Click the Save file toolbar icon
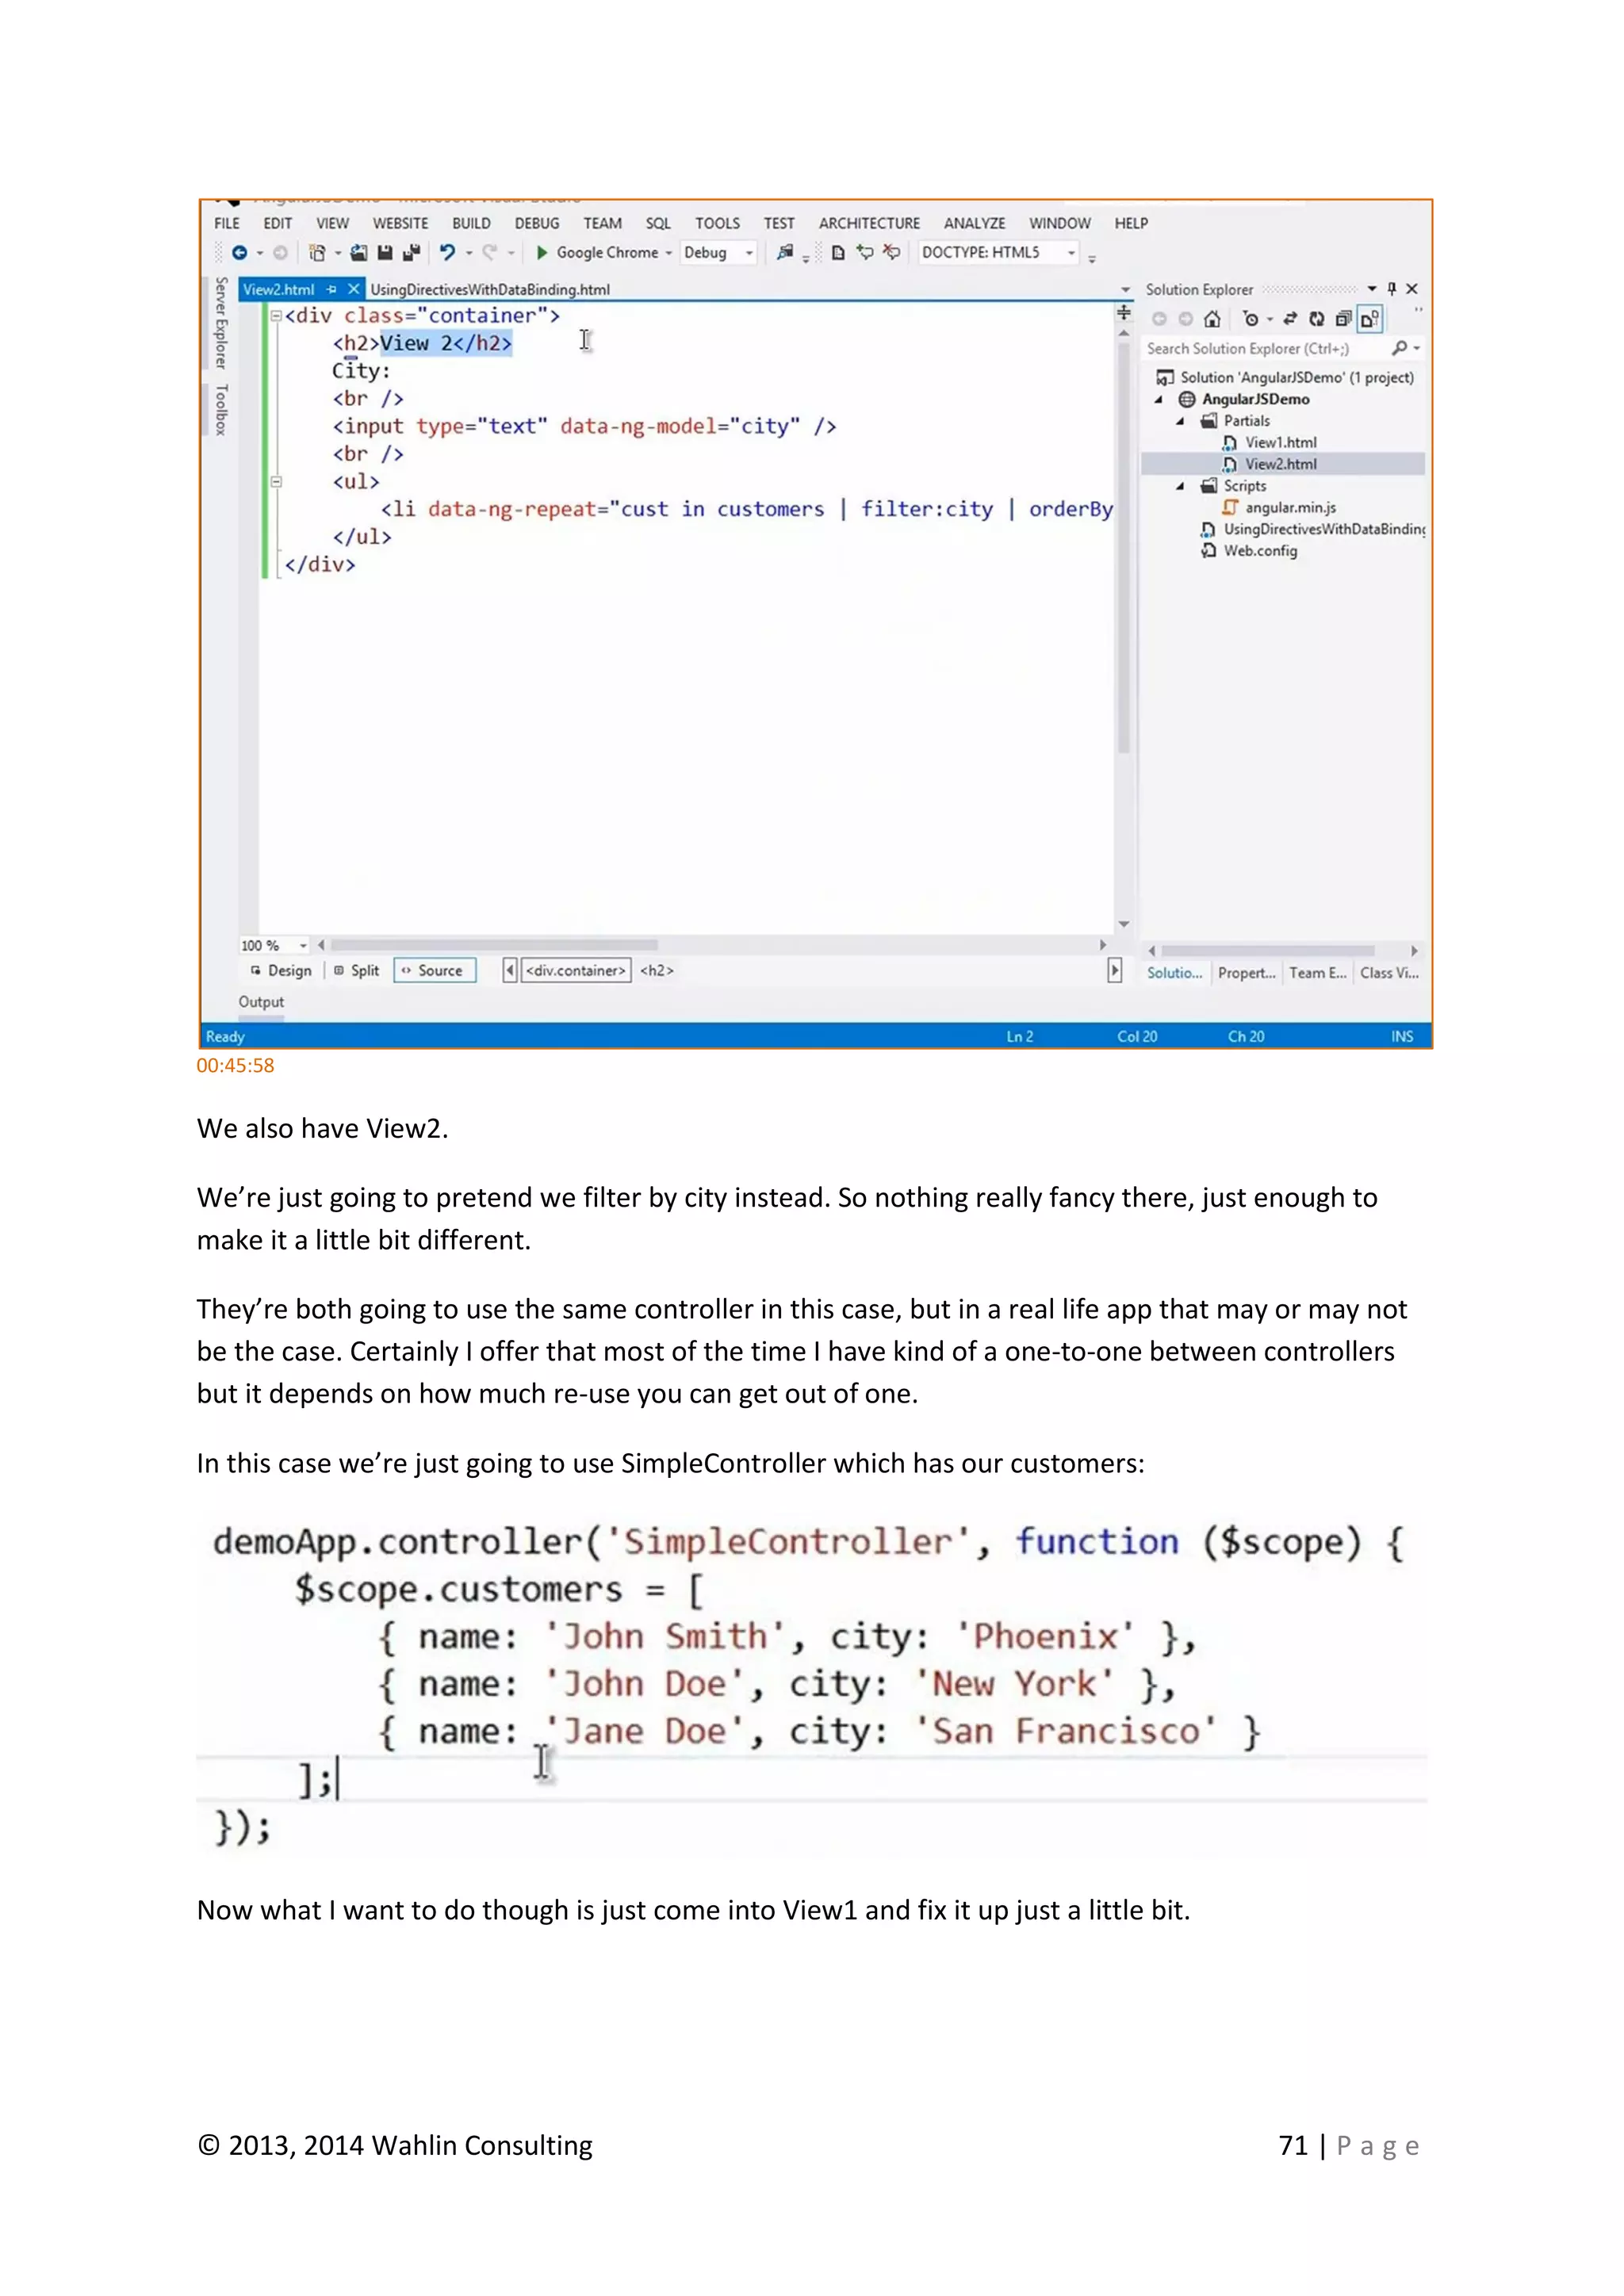This screenshot has height=2296, width=1624. click(x=385, y=253)
